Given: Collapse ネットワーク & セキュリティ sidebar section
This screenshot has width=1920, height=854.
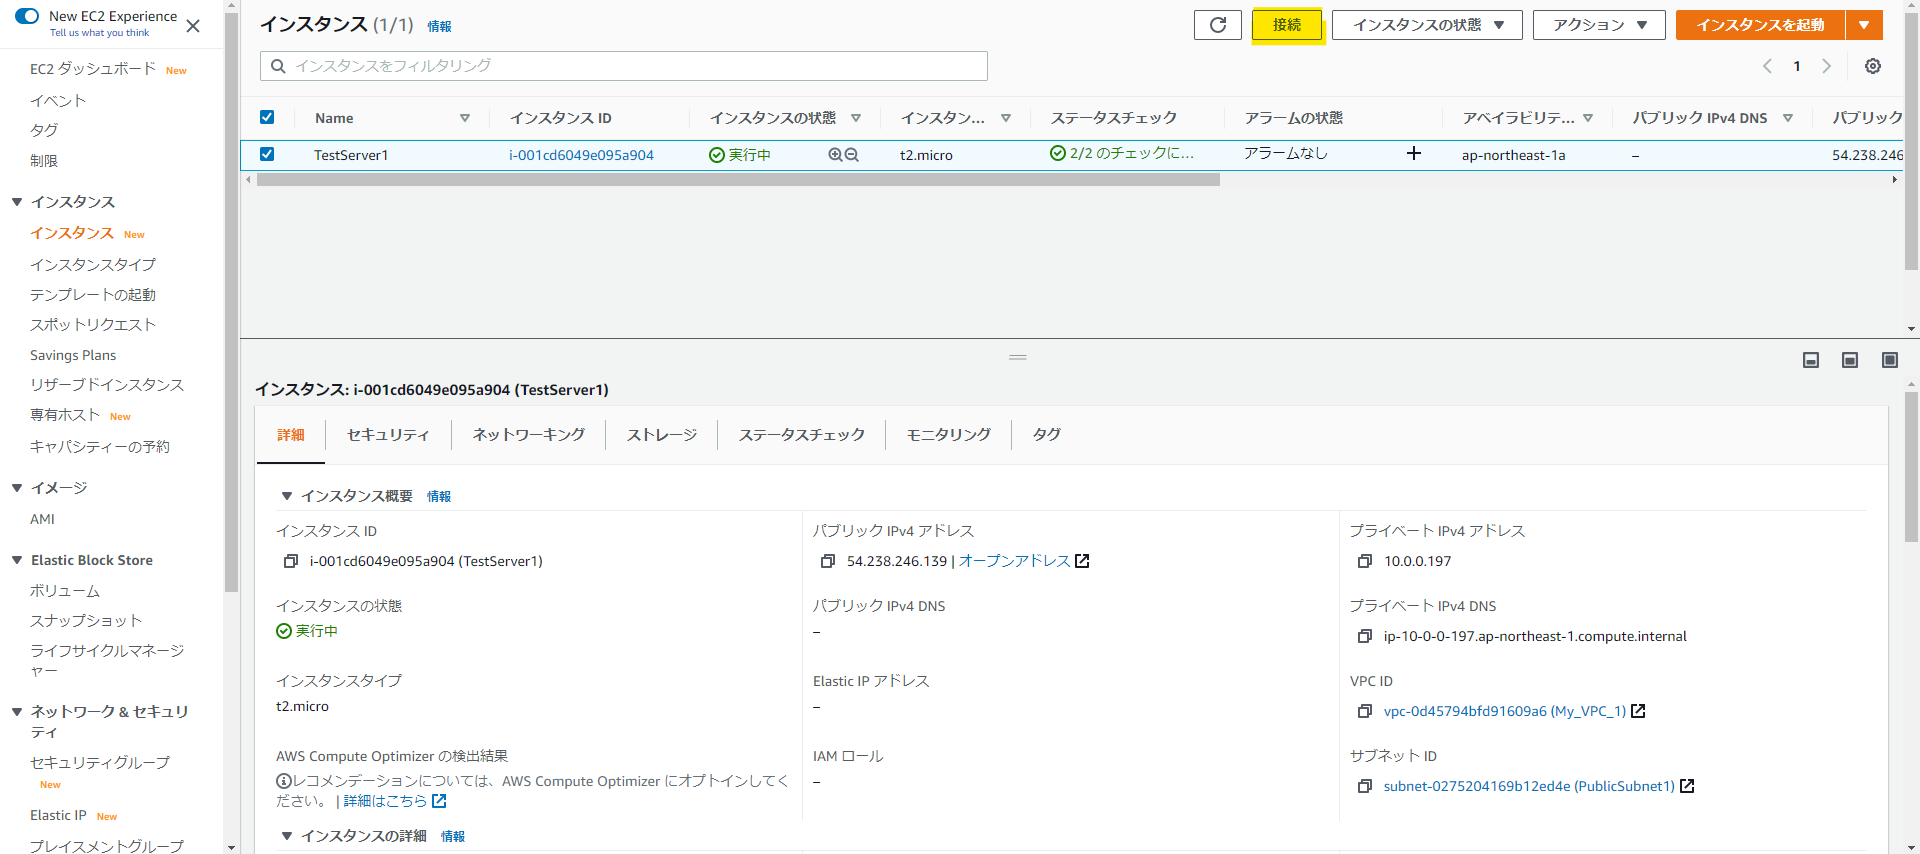Looking at the screenshot, I should tap(17, 712).
